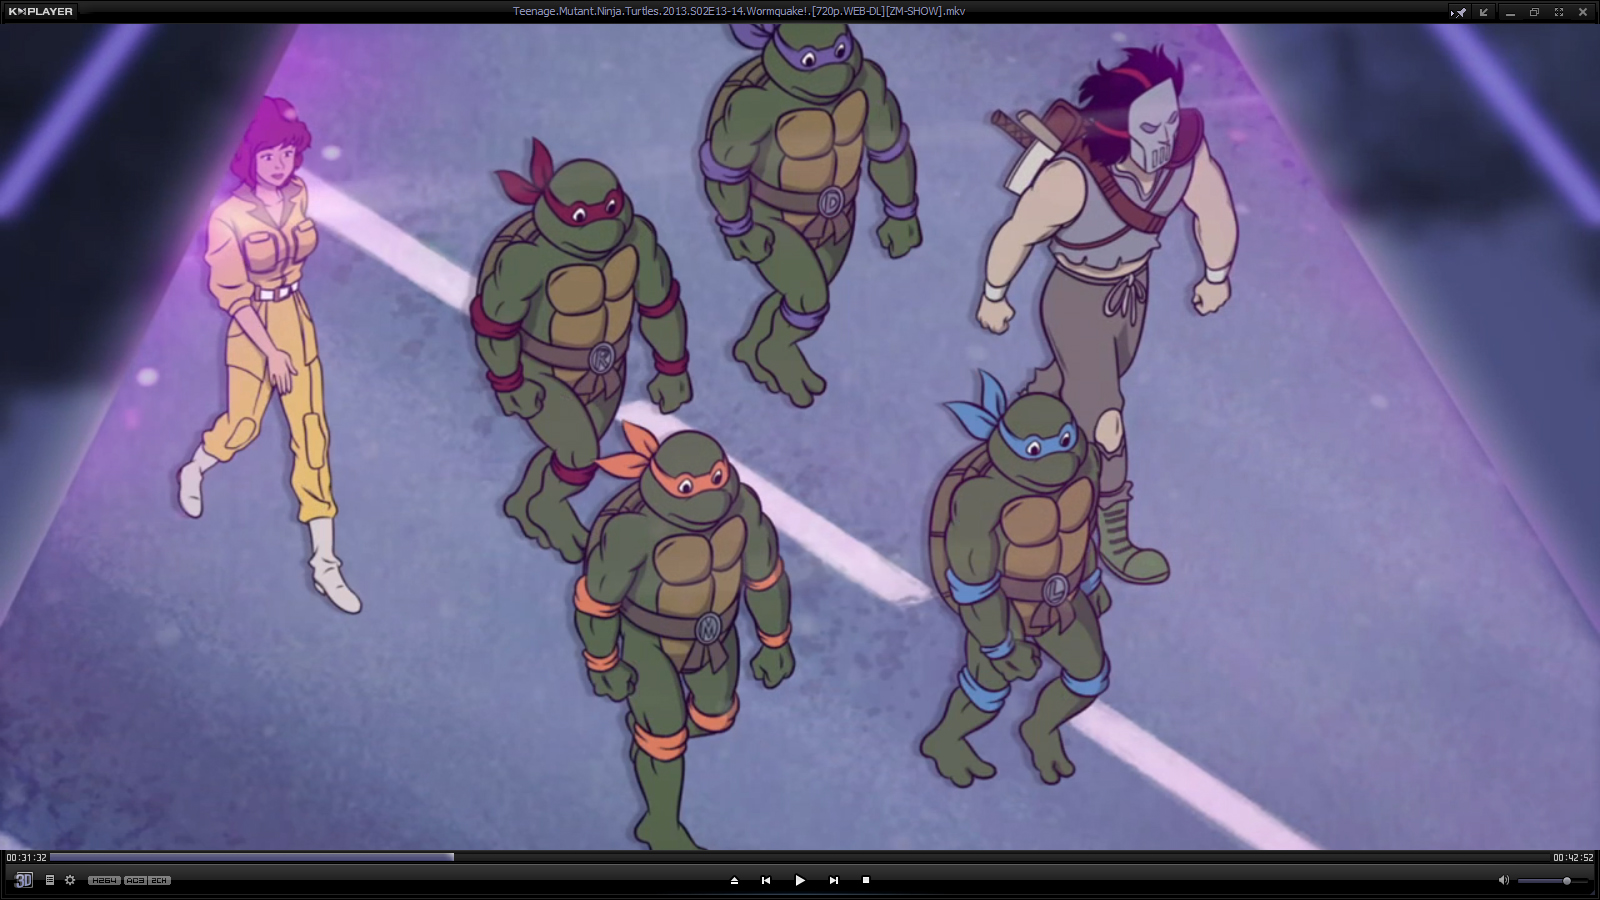Stop video playback

pyautogui.click(x=866, y=880)
